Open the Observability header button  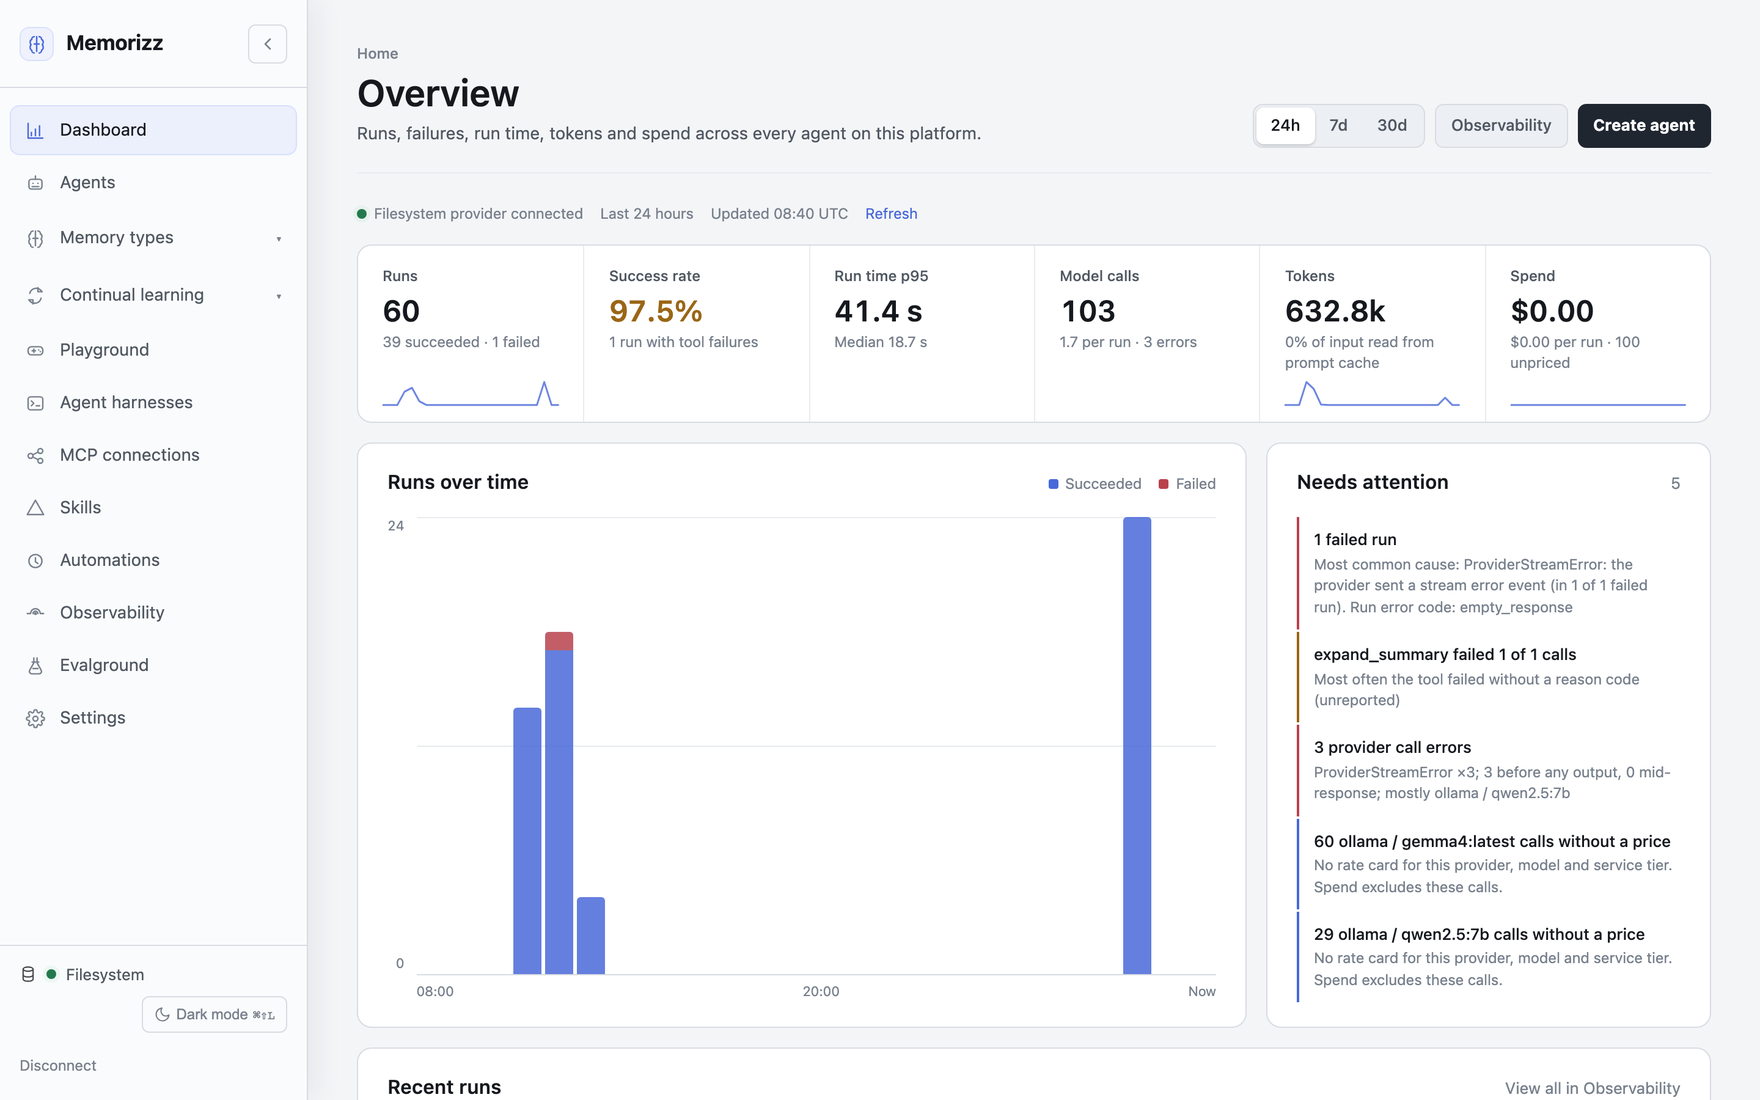coord(1501,126)
